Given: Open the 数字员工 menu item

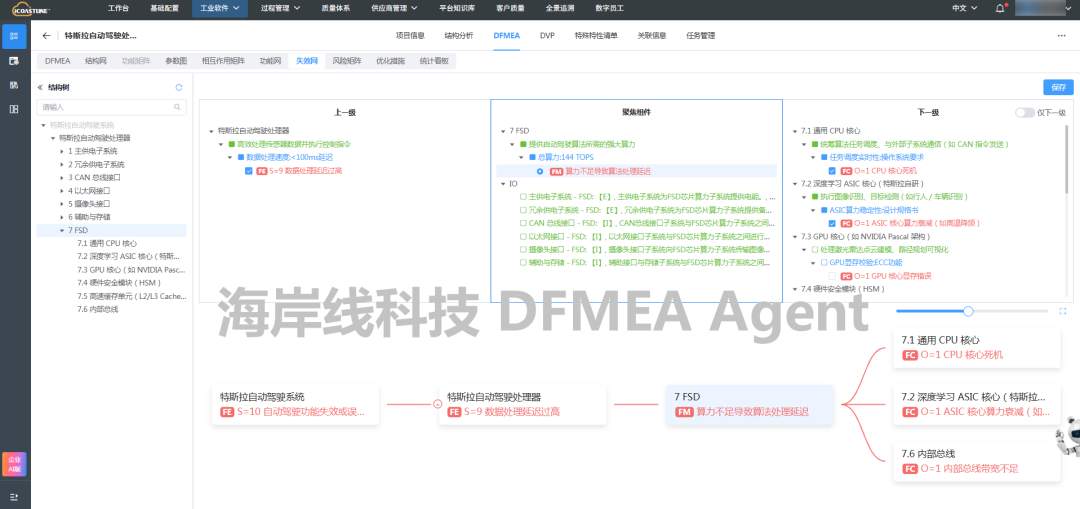Looking at the screenshot, I should (610, 8).
